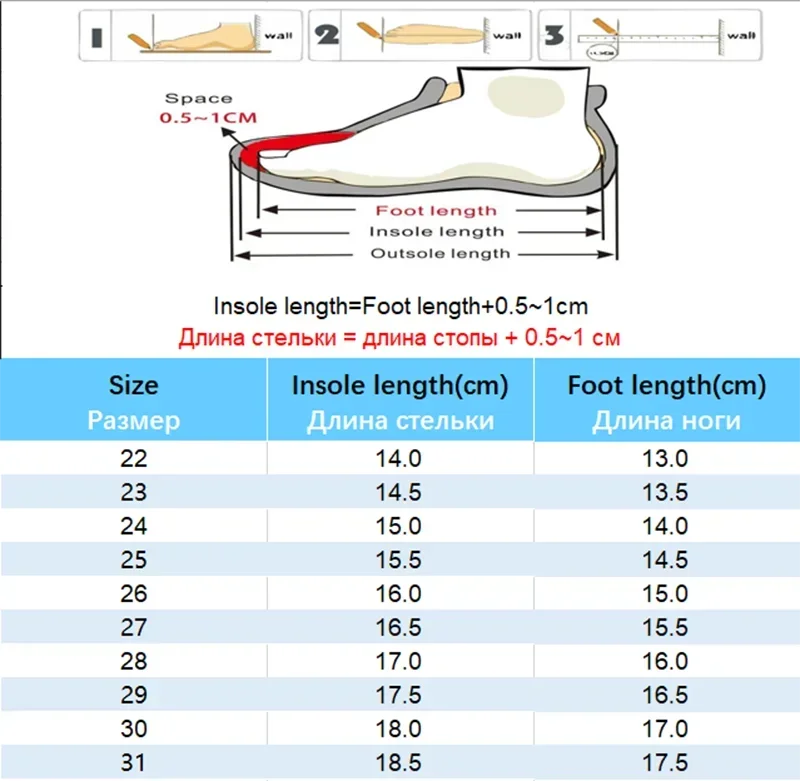Click foot length '17.0' in the size 30 row
The height and width of the screenshot is (781, 800).
(665, 728)
